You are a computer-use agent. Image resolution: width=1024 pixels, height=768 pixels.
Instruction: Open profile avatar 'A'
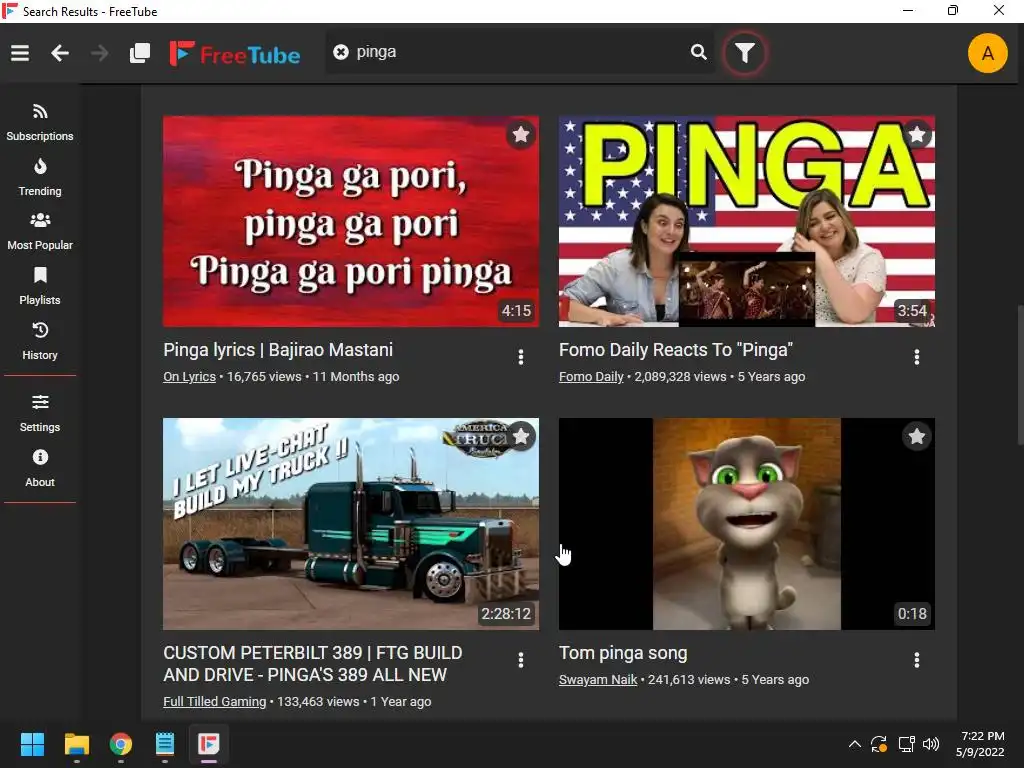(987, 53)
